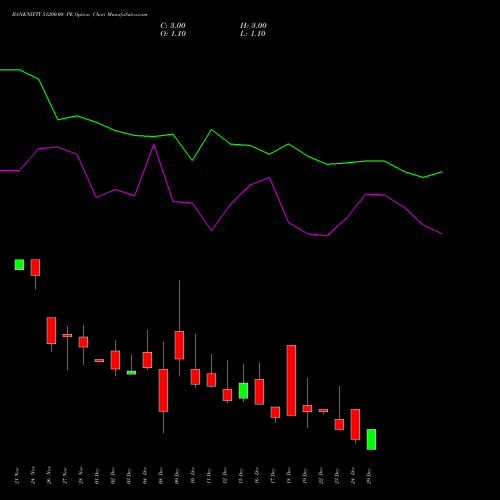Select the green candle for 15 Dec
This screenshot has width=500, height=500.
pyautogui.click(x=243, y=391)
